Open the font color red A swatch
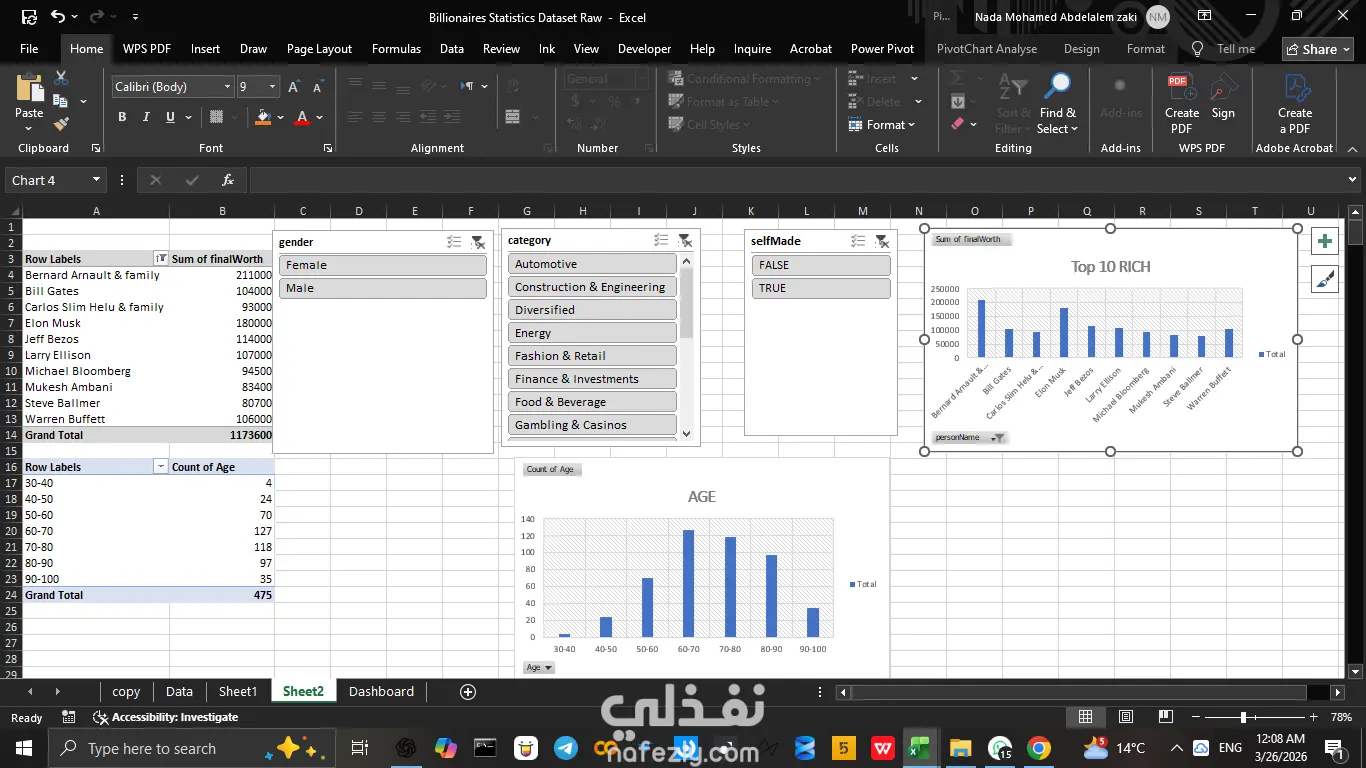 [302, 117]
